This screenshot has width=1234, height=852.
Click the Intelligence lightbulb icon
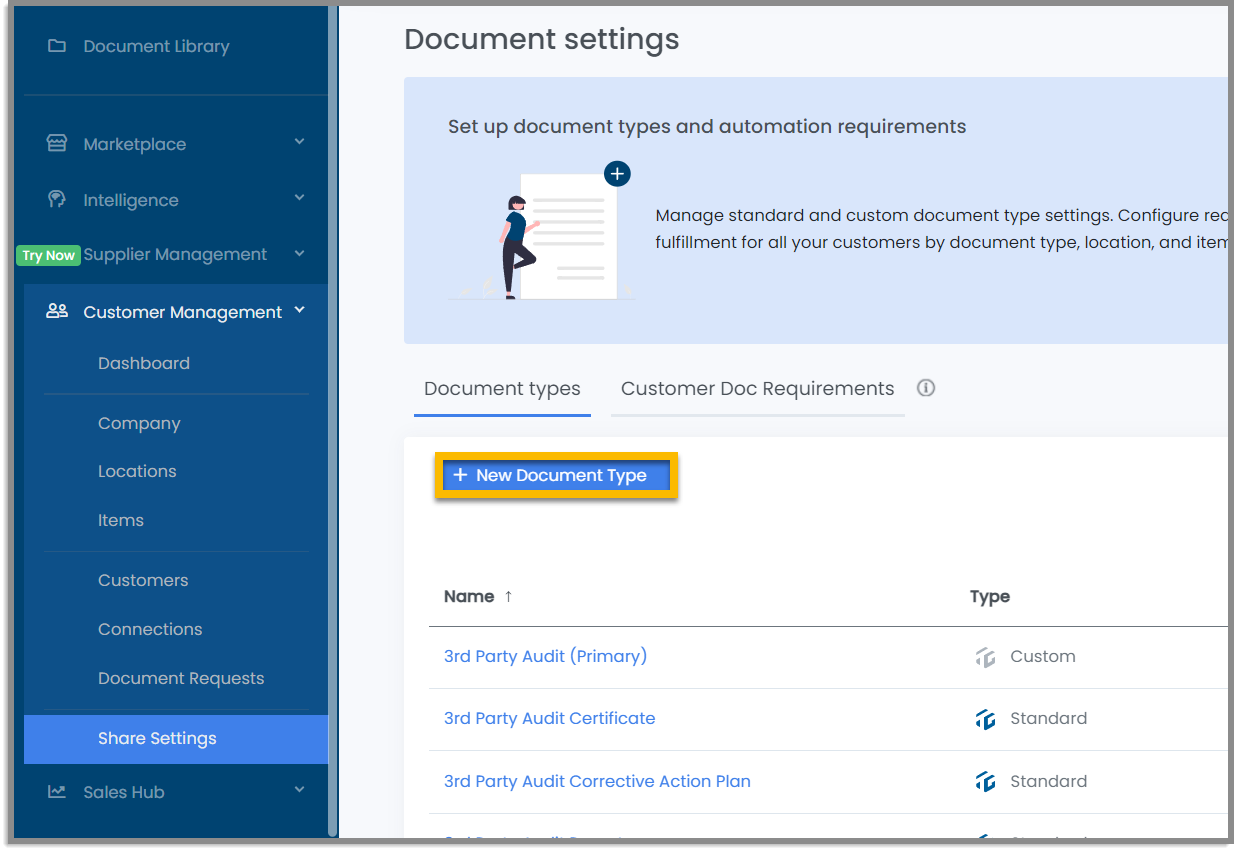point(59,199)
